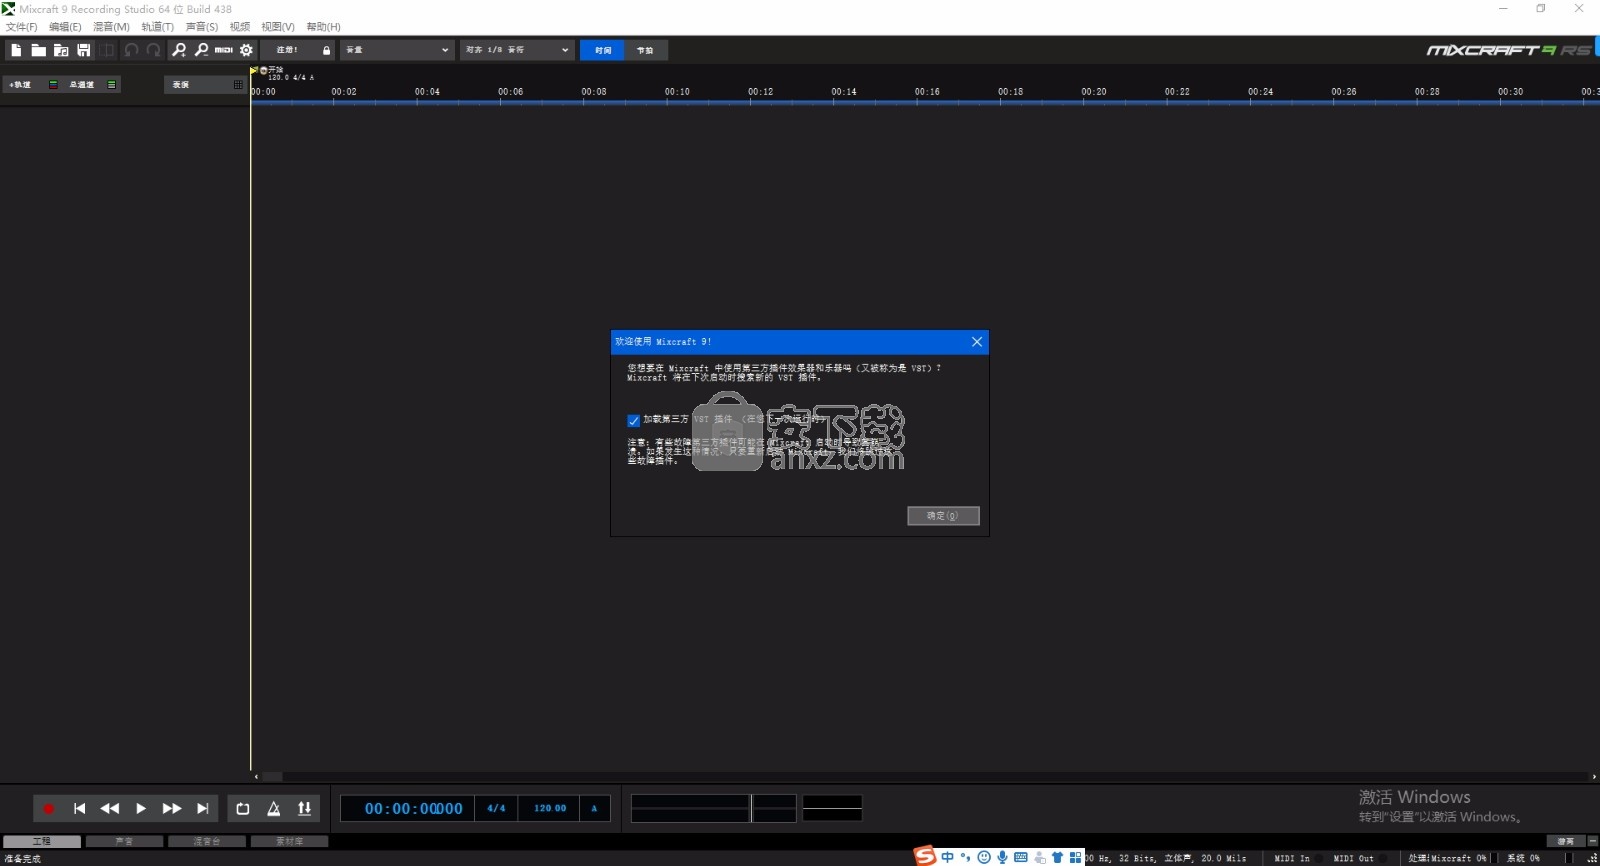Screen dimensions: 1600x866
Task: Create a new project with the blank page icon
Action: 16,50
